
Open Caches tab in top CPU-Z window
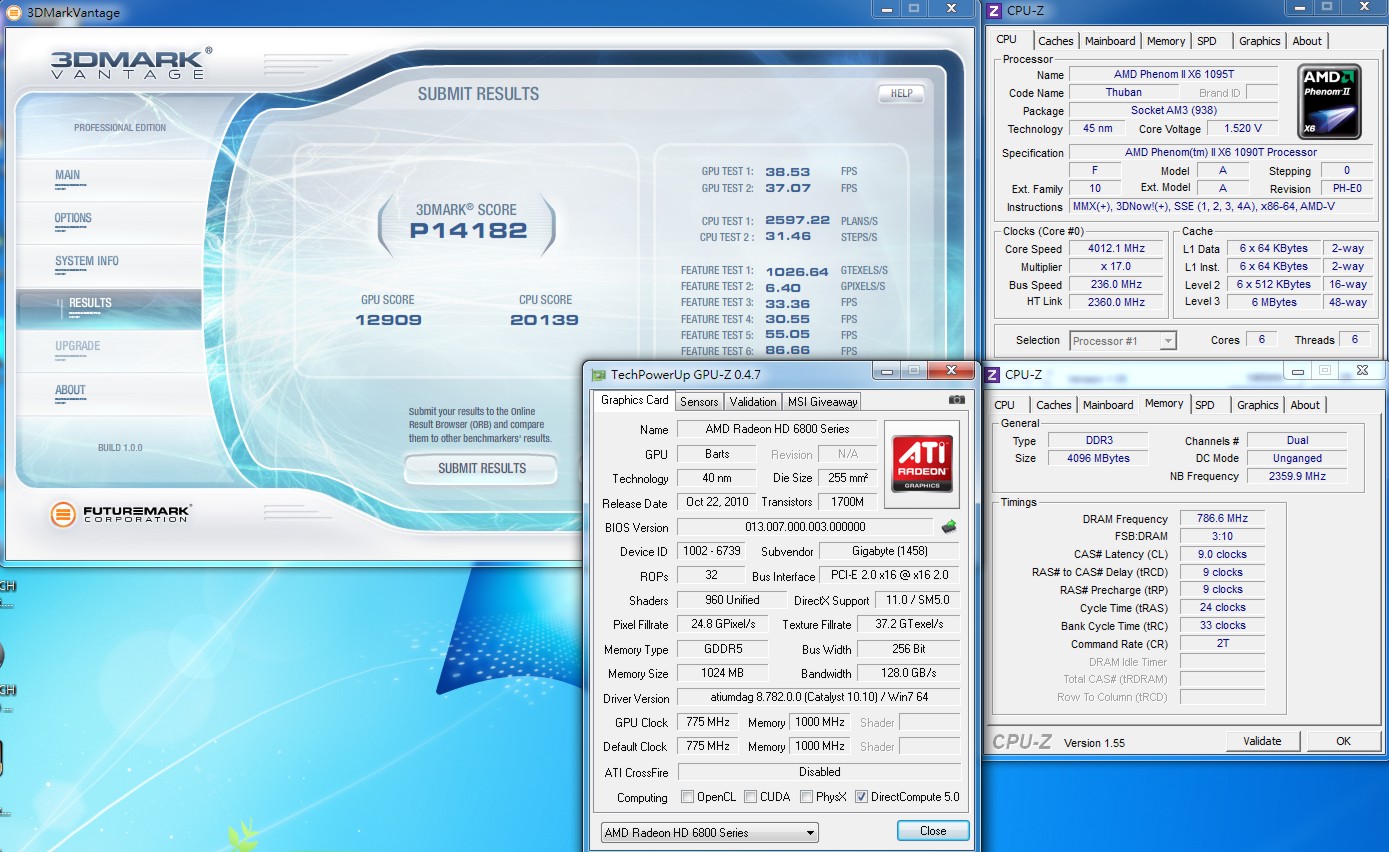(x=1055, y=41)
